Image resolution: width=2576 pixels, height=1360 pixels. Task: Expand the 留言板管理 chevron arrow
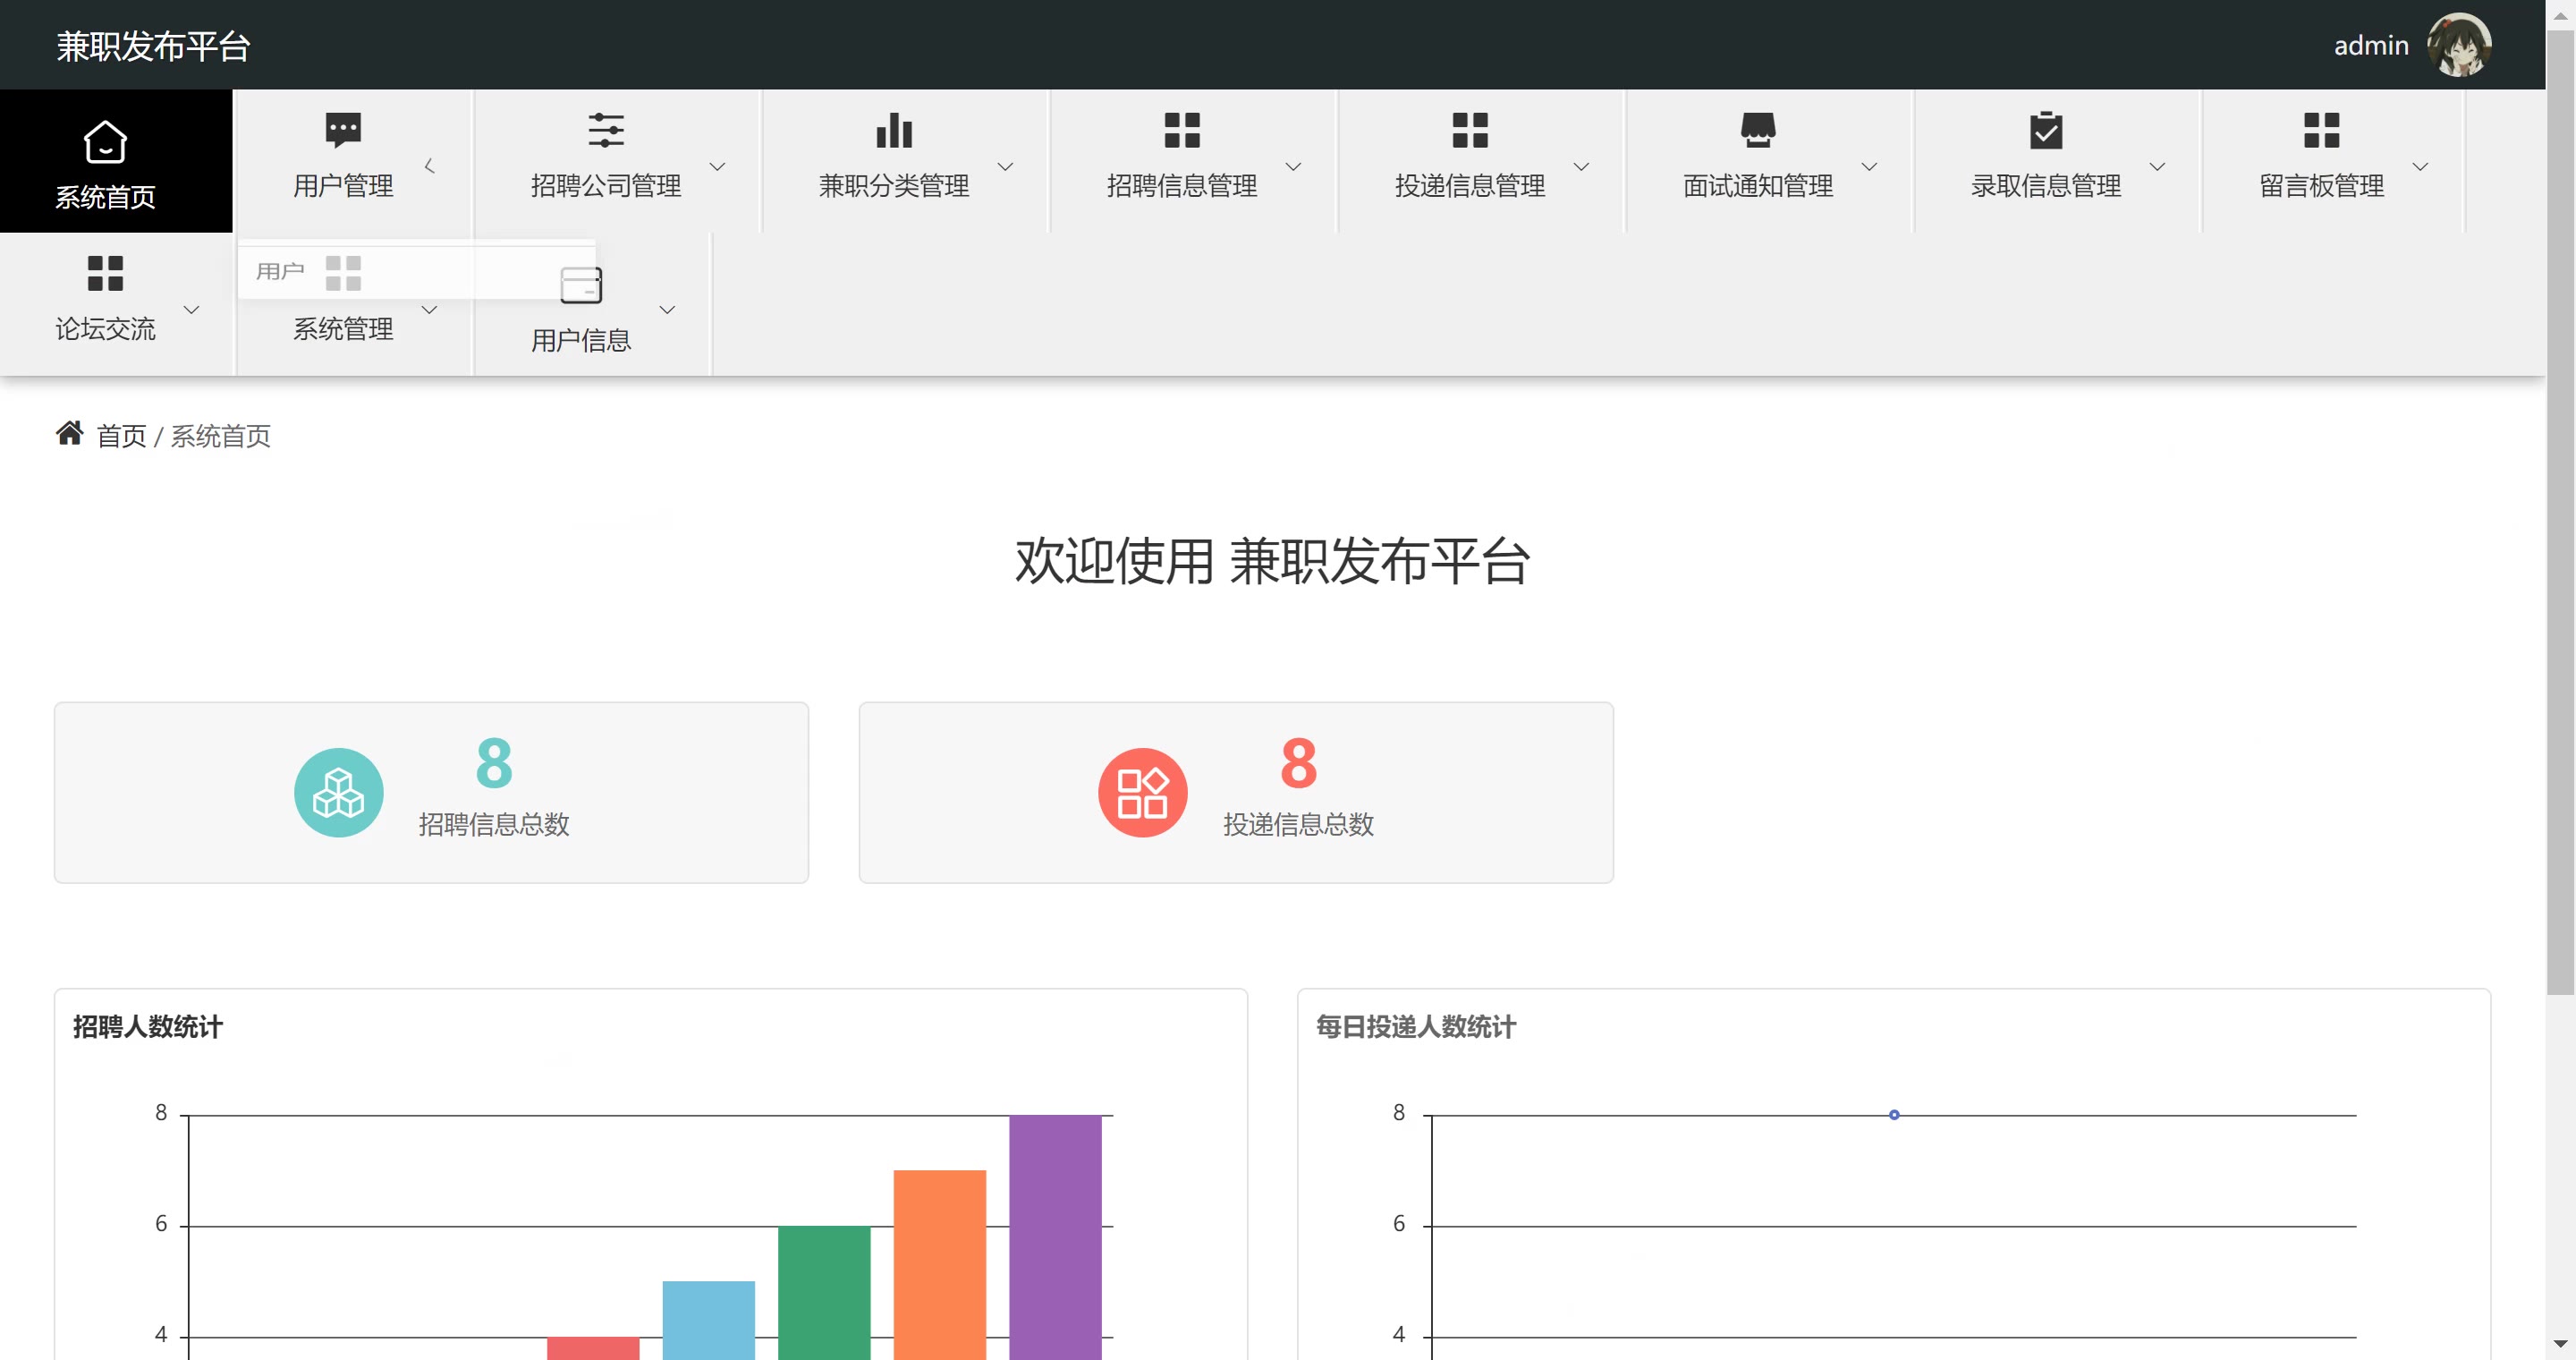[2420, 166]
